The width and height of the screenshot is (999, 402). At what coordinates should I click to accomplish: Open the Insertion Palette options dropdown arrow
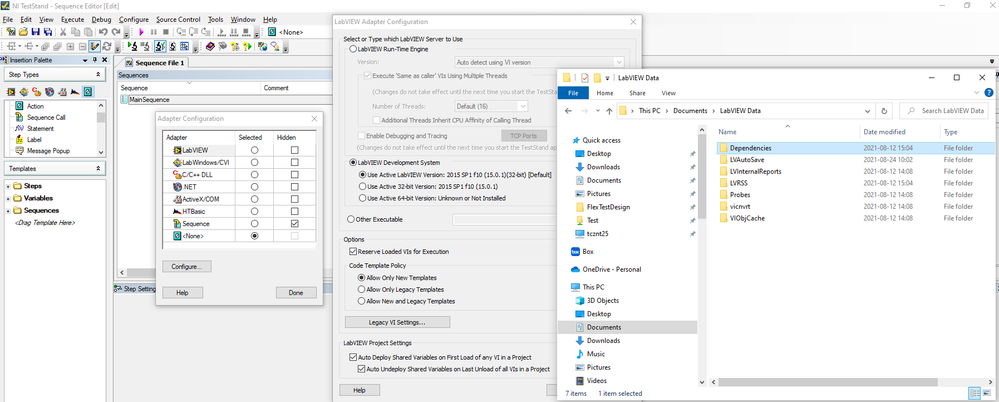click(85, 61)
